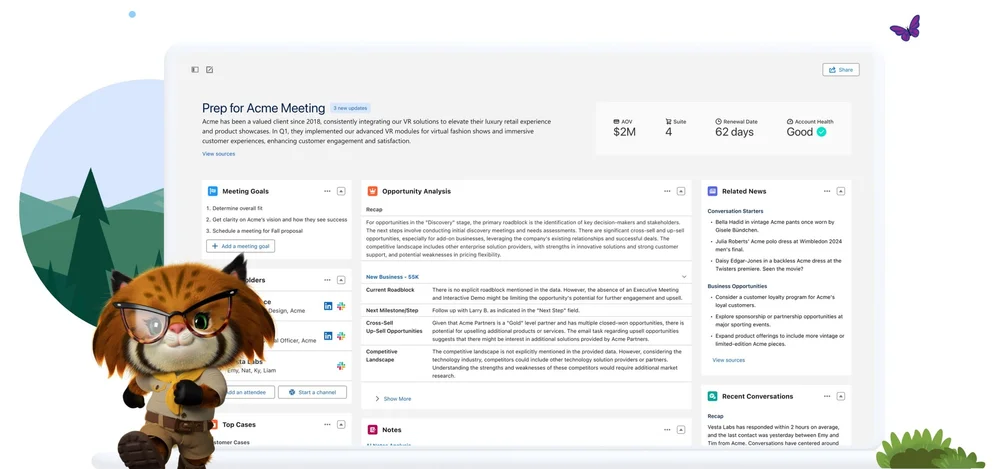Collapse the Stakeholders card

click(x=341, y=279)
